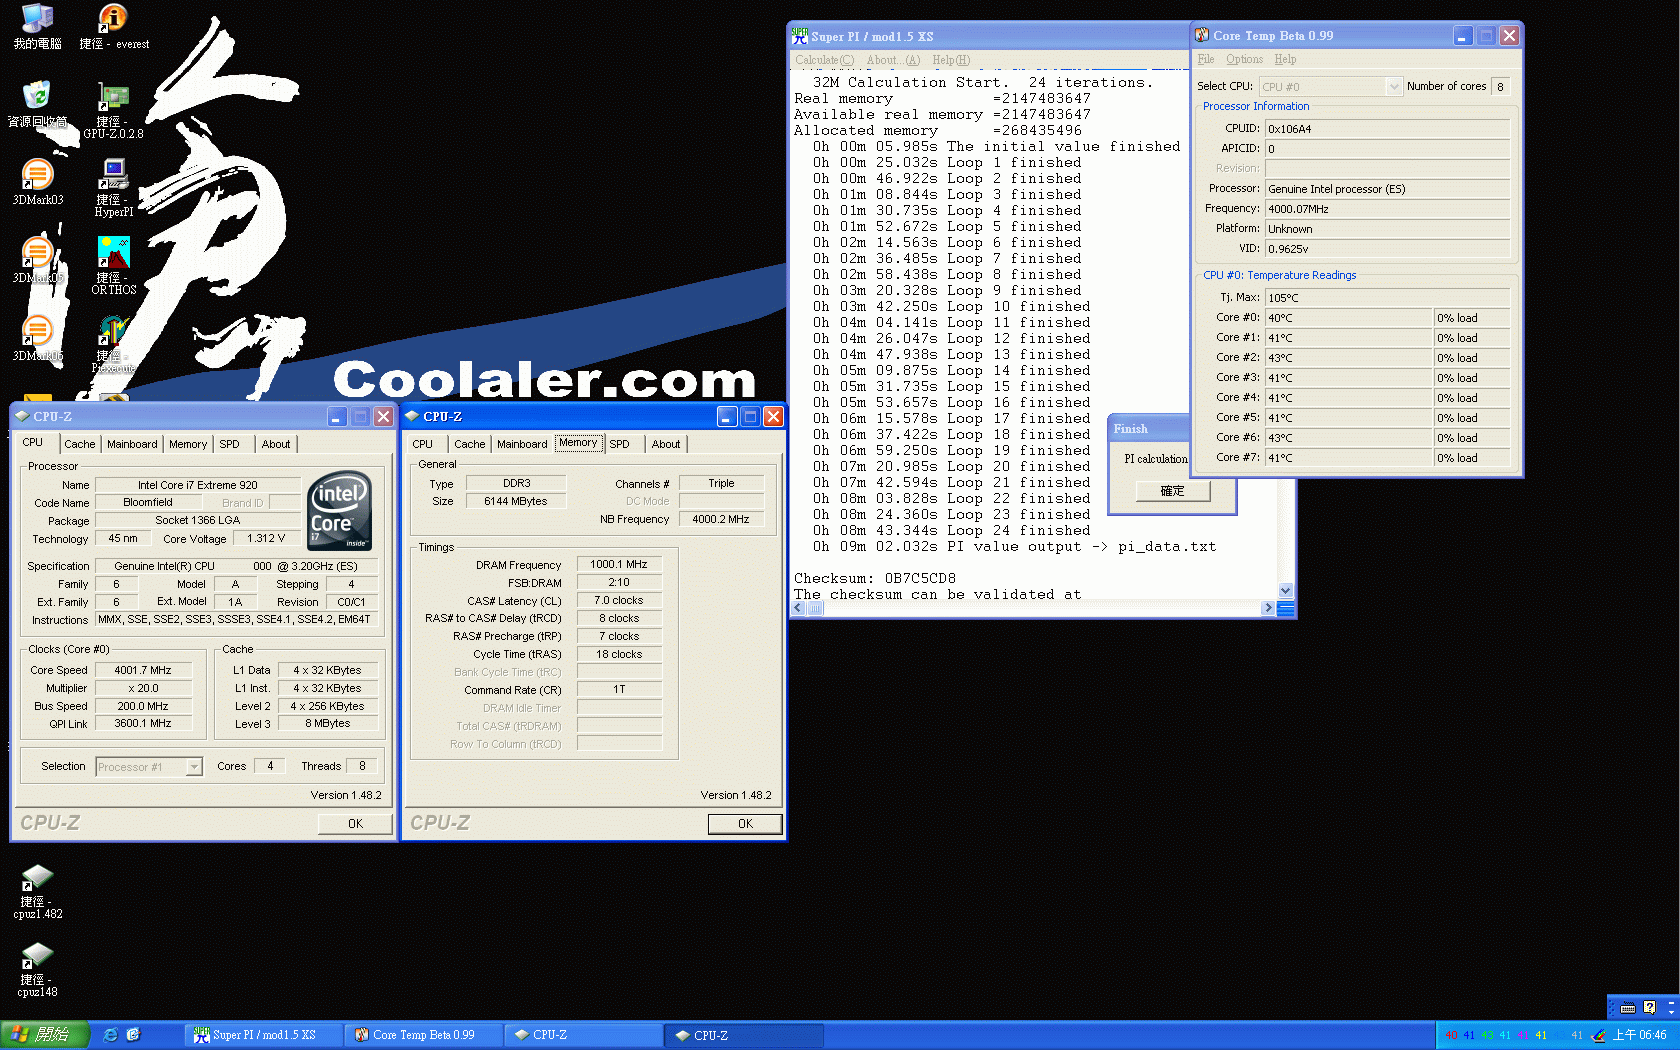Open the 我的電腦 desktop icon

coord(37,26)
